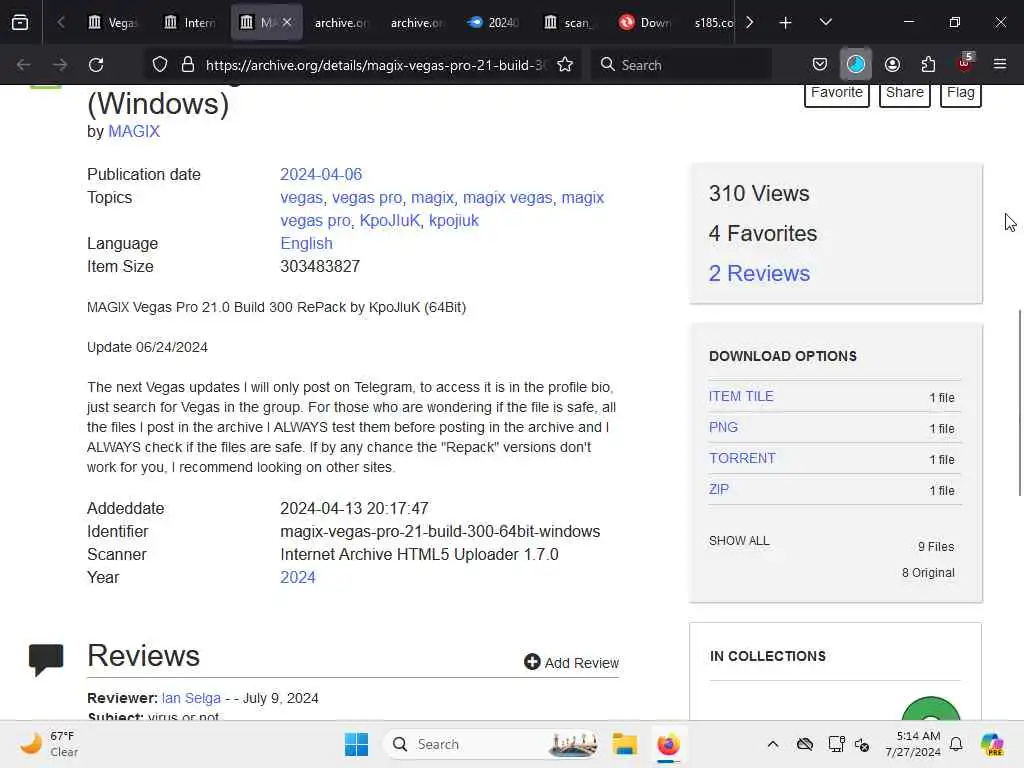This screenshot has height=768, width=1024.
Task: Jump to the 2 Reviews link
Action: 759,274
